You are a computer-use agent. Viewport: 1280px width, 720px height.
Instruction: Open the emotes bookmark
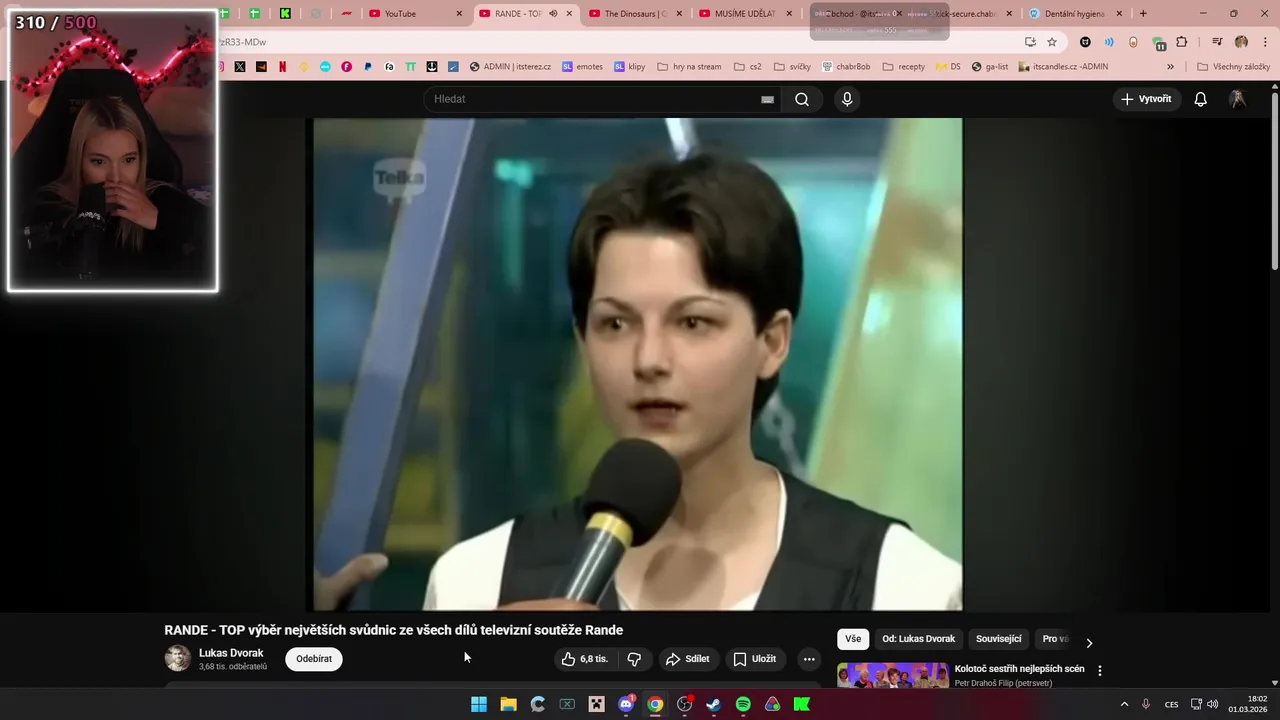click(582, 67)
